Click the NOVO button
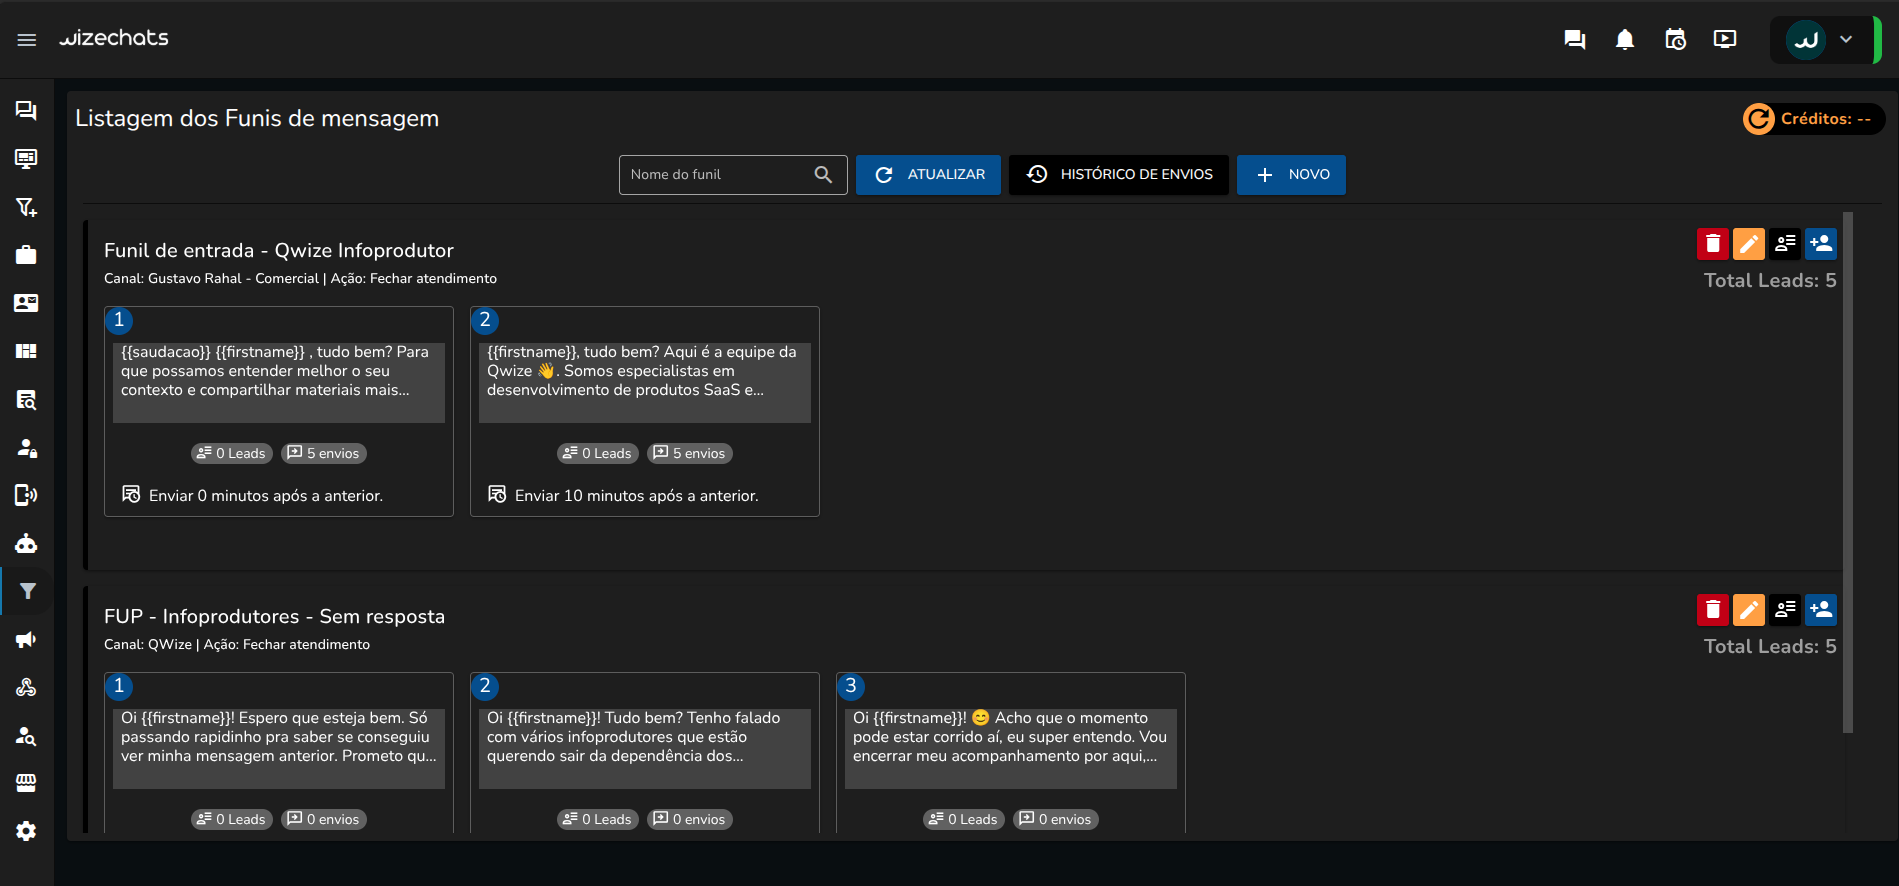 click(1291, 175)
